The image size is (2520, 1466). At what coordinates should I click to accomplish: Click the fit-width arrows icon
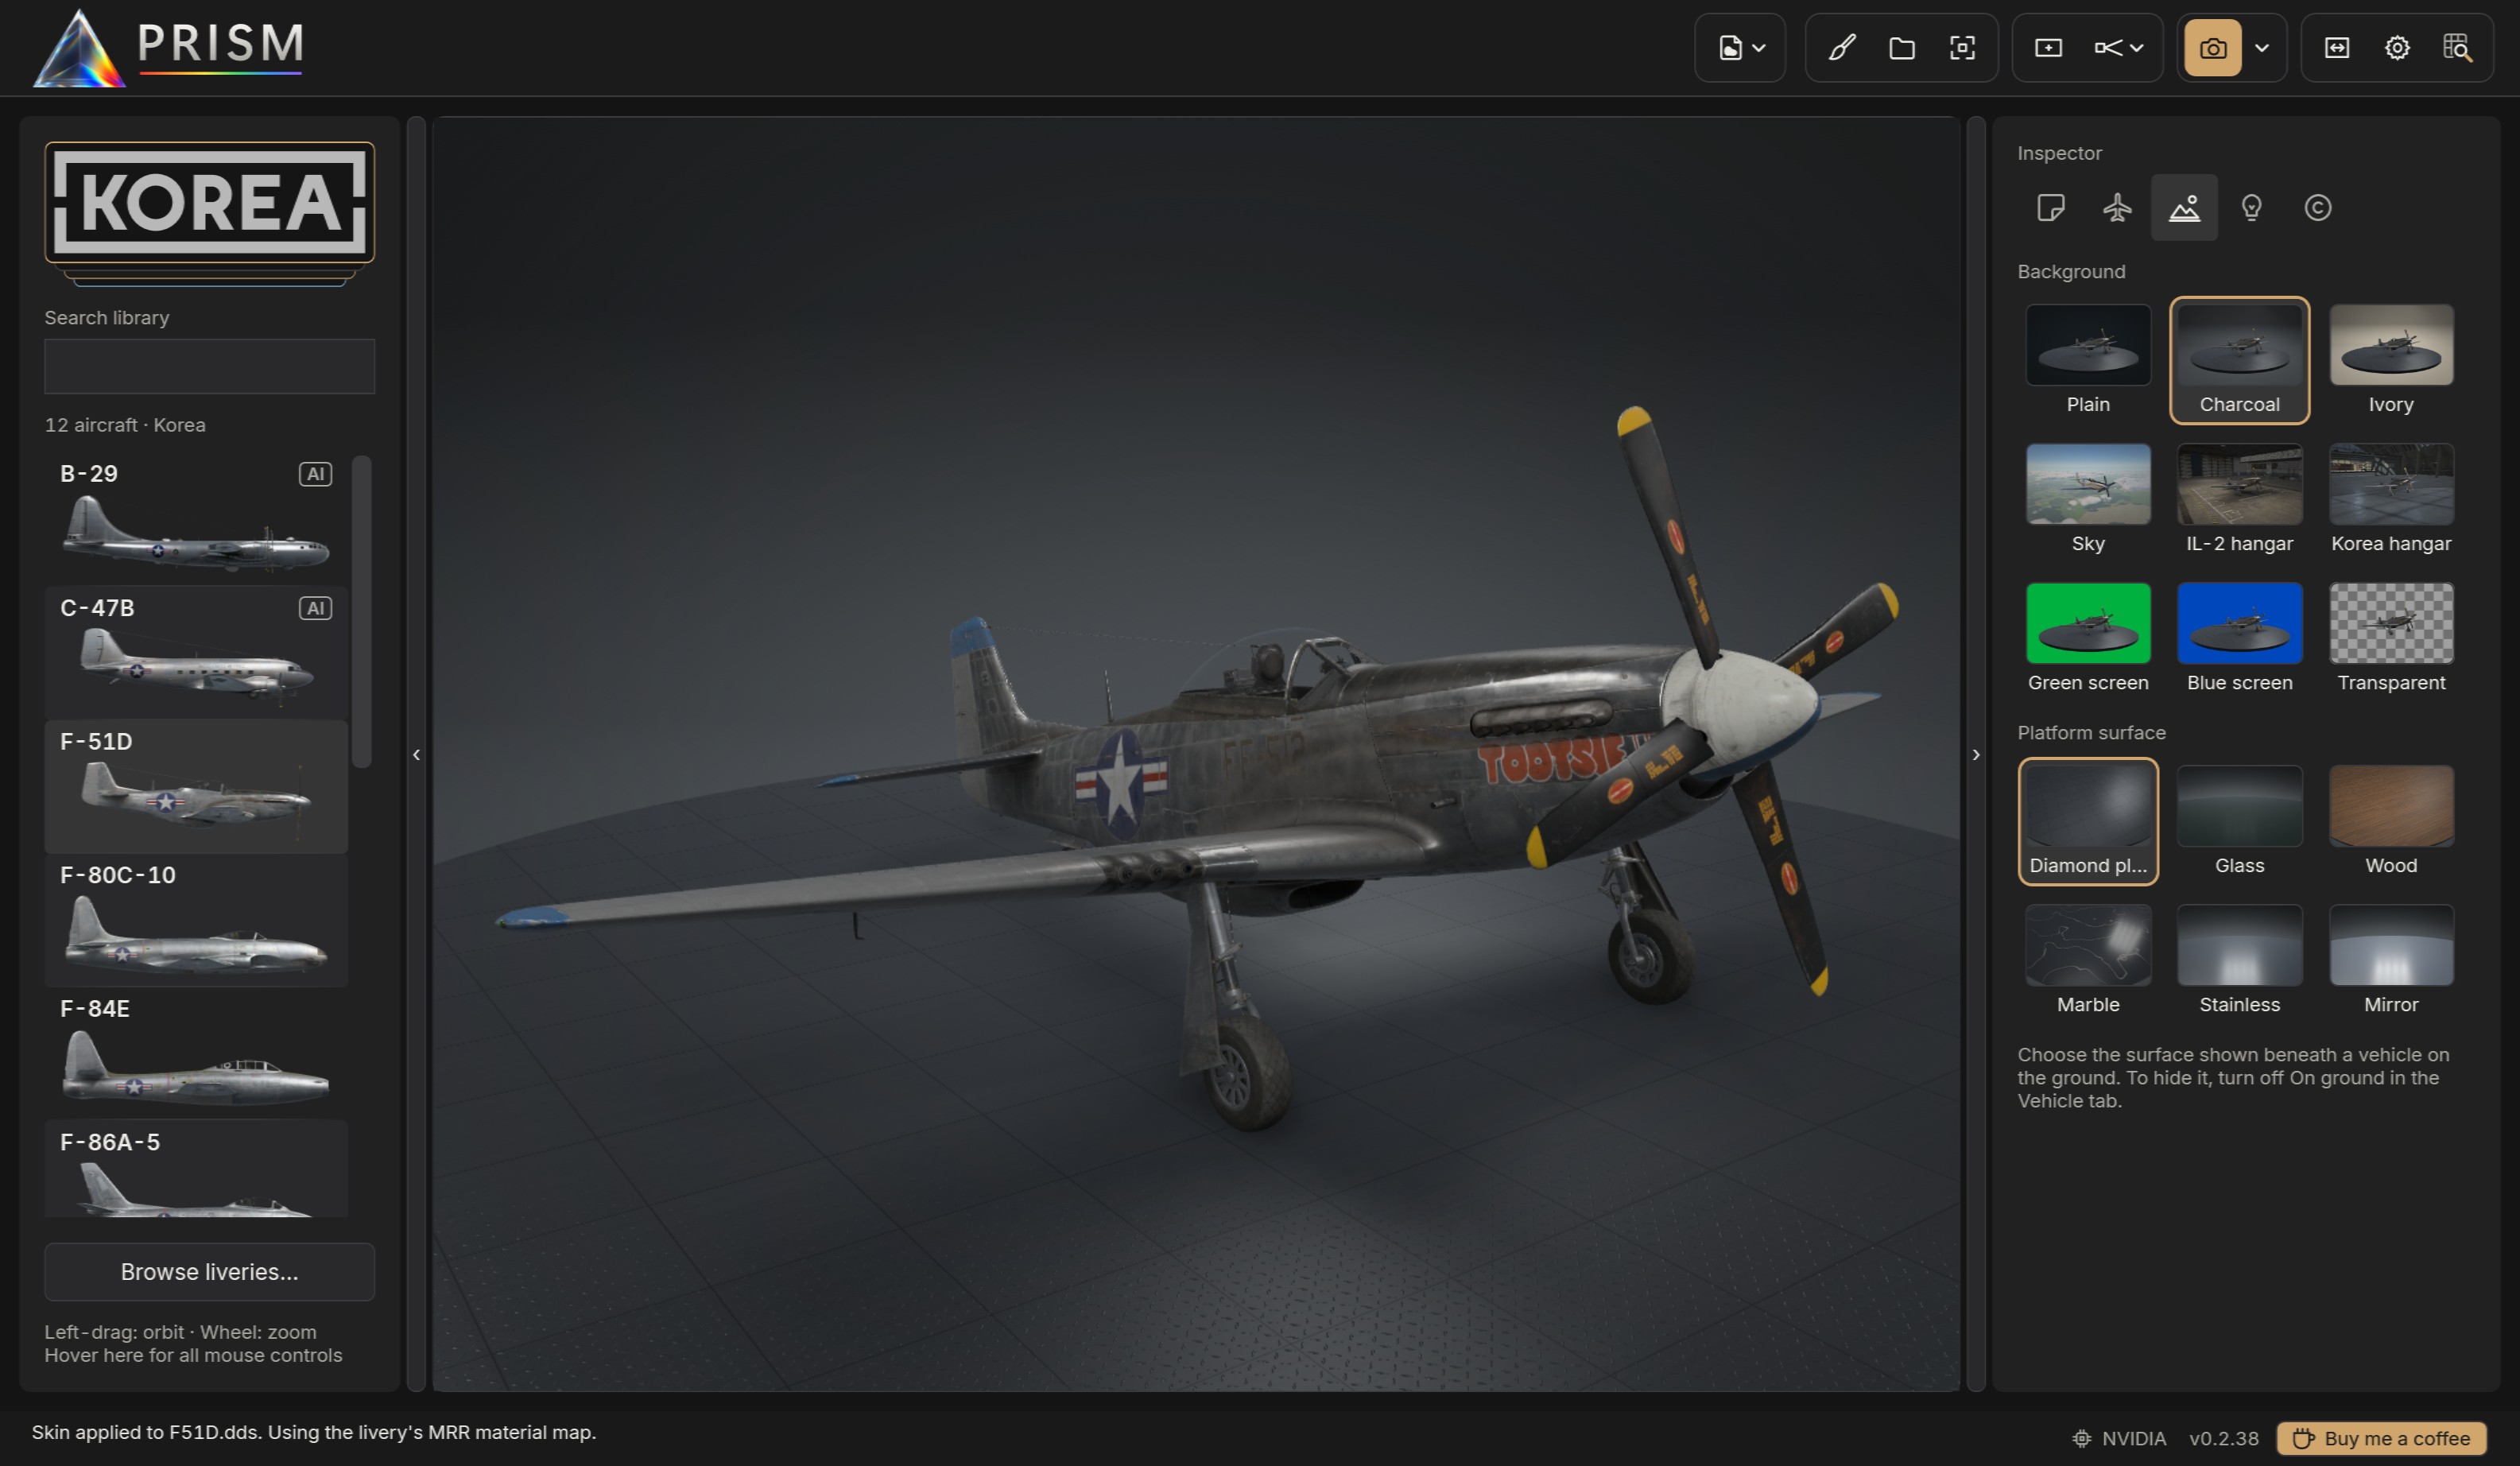pyautogui.click(x=2337, y=48)
